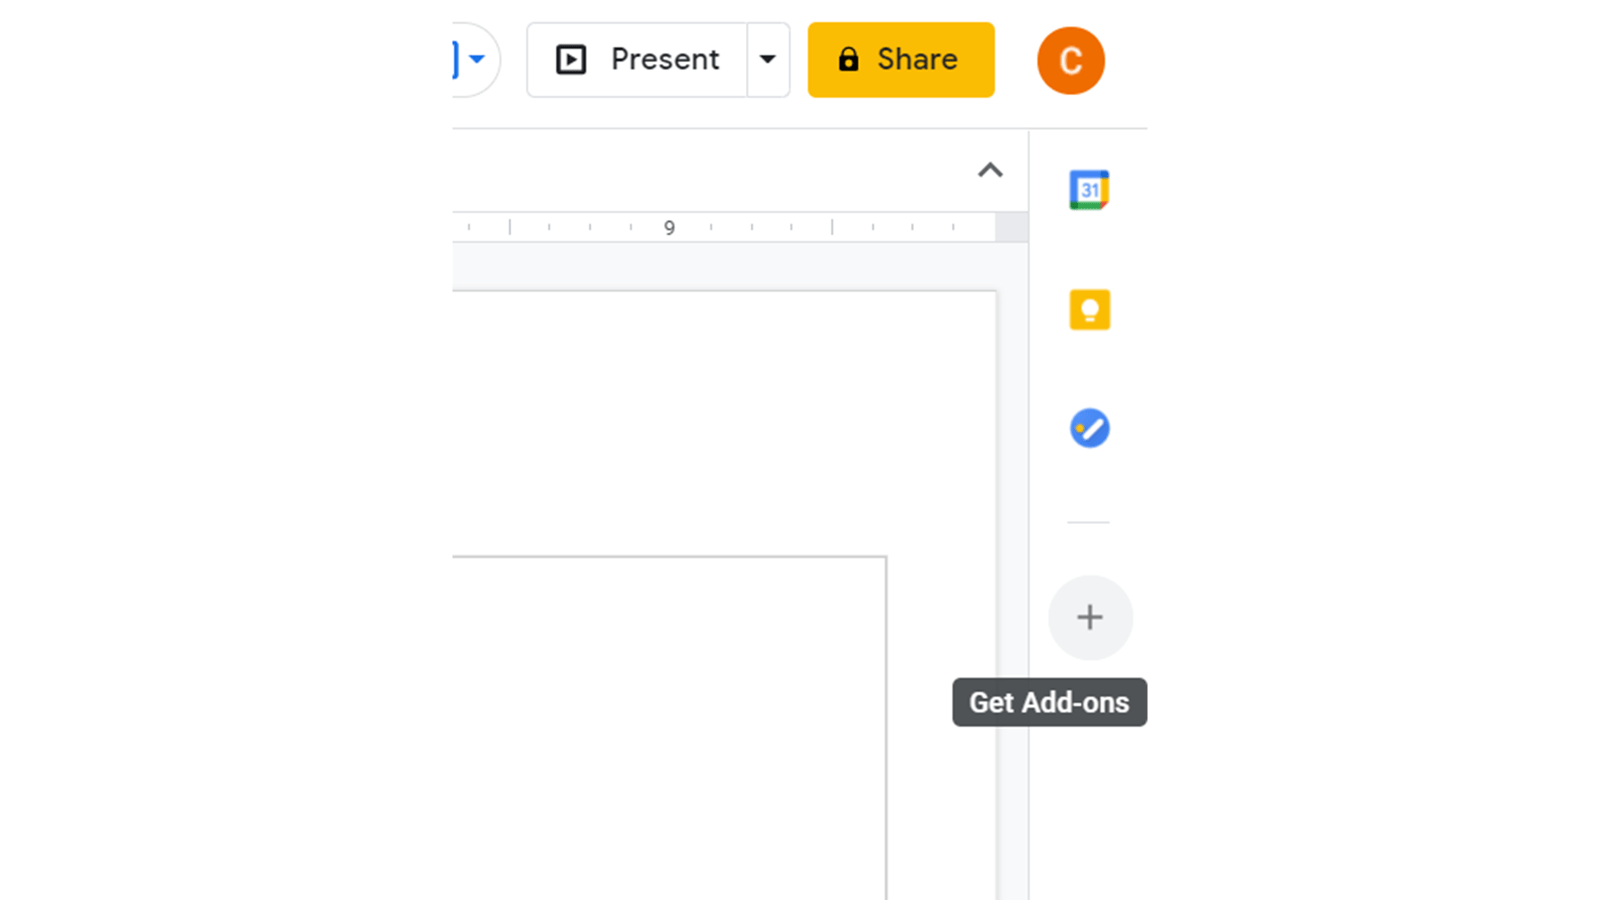
Task: Click the gray end section of the ruler
Action: (x=1011, y=228)
